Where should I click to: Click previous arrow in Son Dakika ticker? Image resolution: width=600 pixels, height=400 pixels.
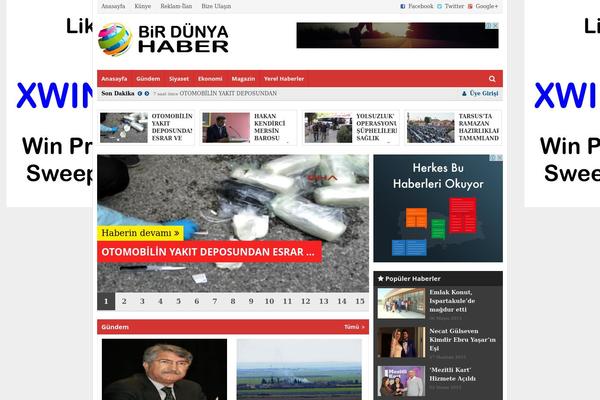click(140, 93)
